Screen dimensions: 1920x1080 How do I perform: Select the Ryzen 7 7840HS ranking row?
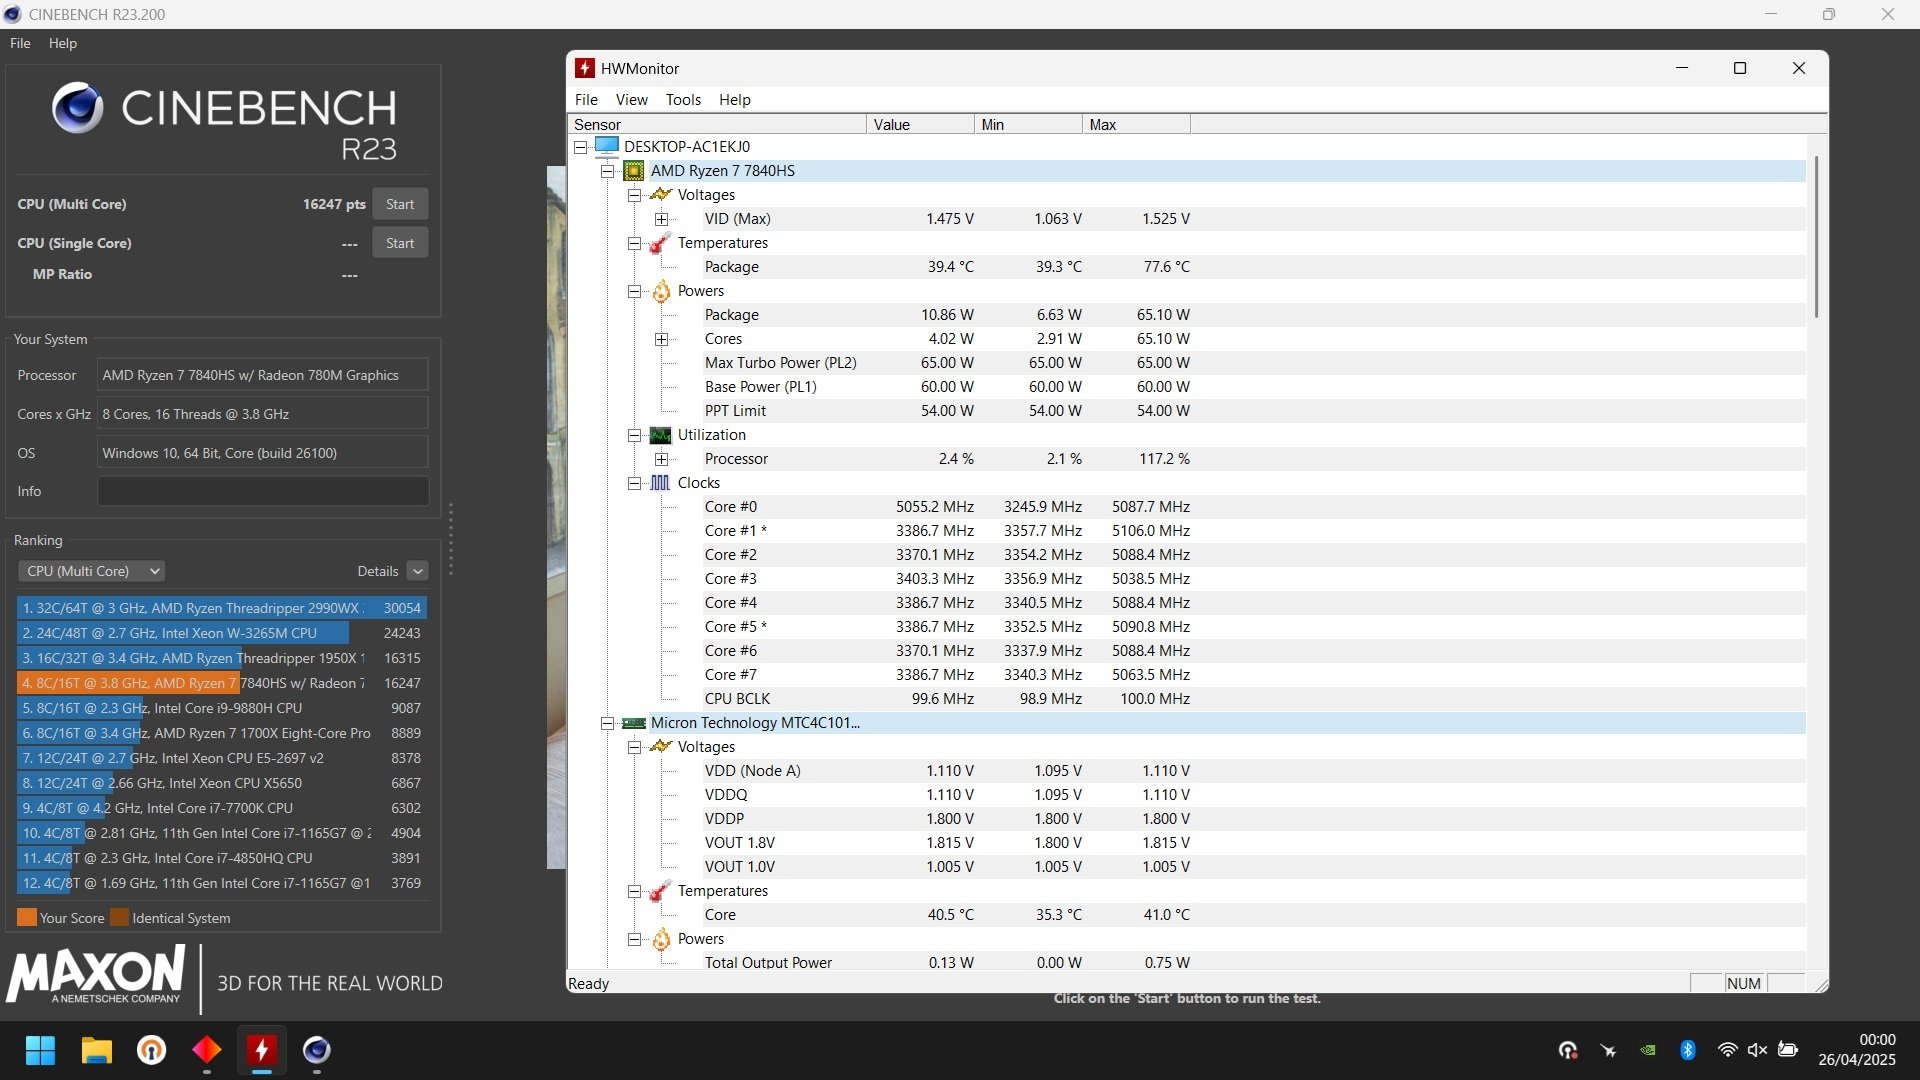click(222, 683)
